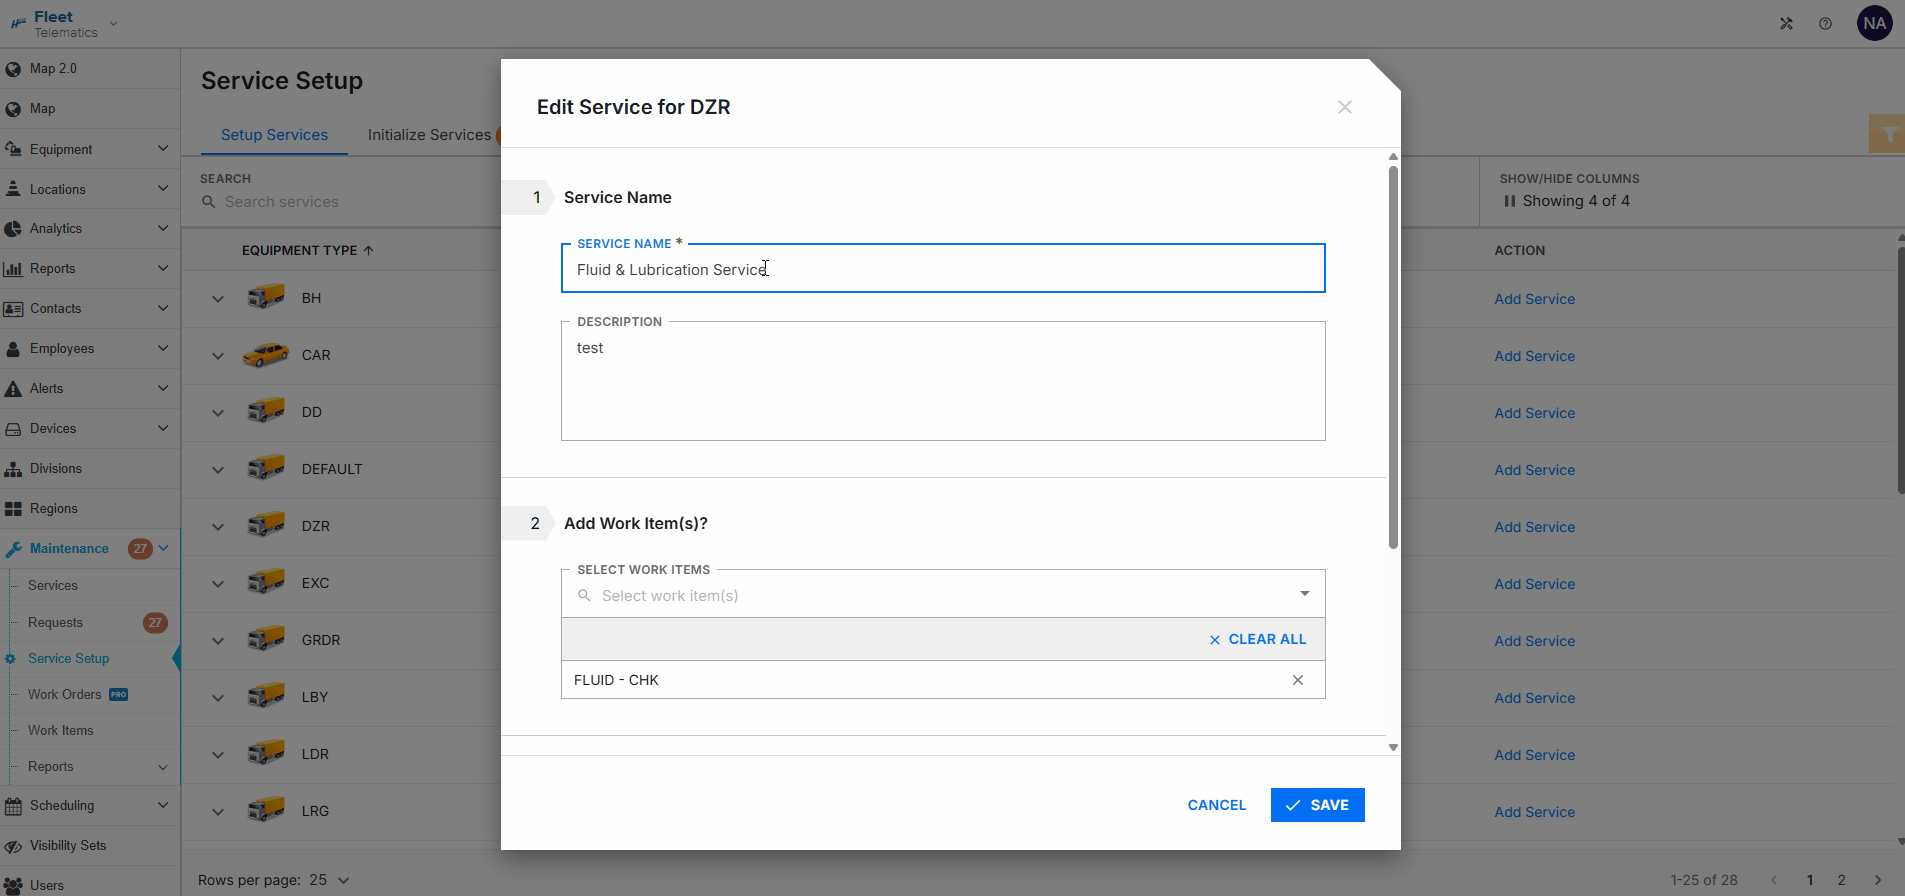
Task: Open the Locations menu icon
Action: tap(13, 189)
